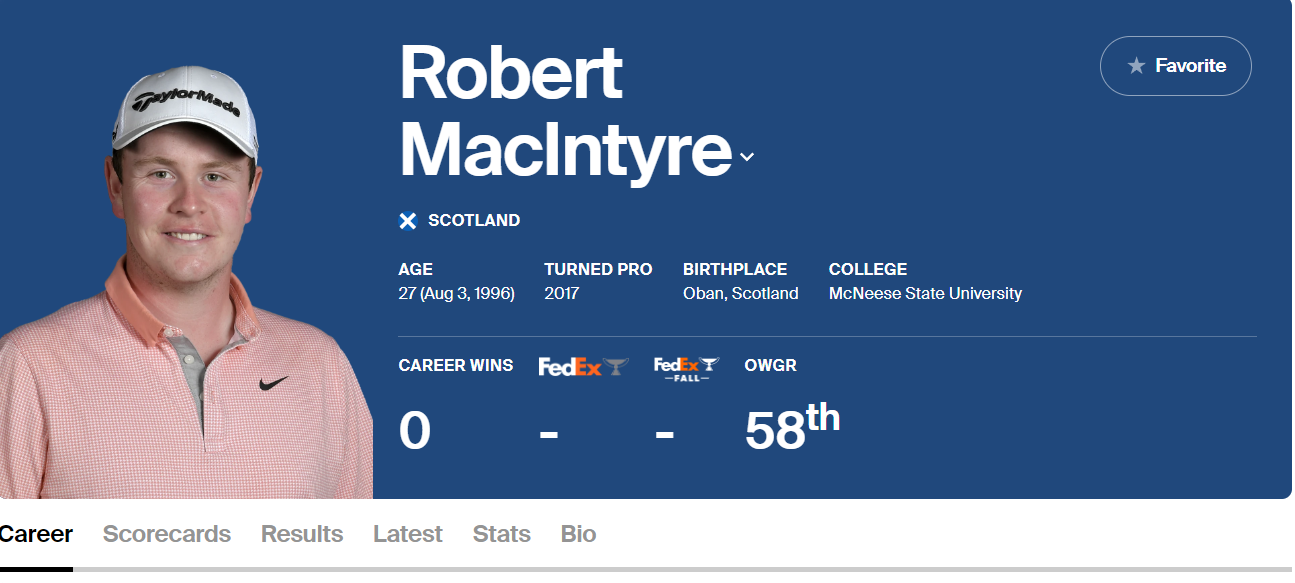1295x583 pixels.
Task: Click the OWGR 58th ranking value
Action: [792, 428]
